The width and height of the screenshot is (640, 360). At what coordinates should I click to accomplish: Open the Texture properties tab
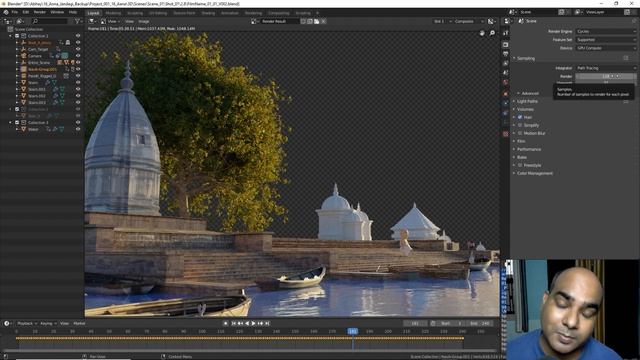(506, 134)
